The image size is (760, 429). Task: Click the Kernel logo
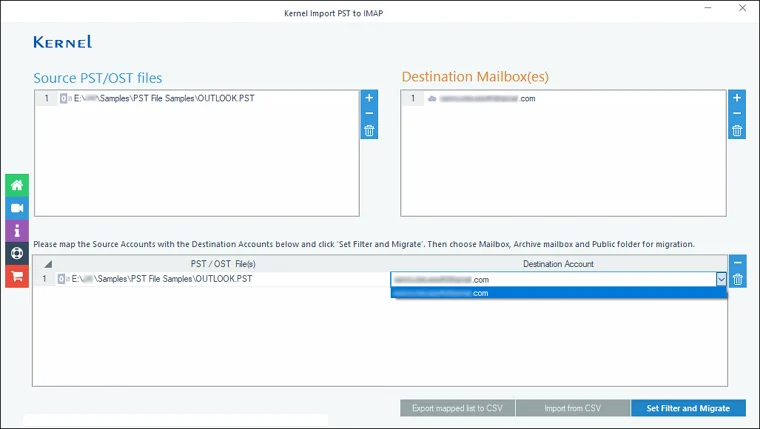click(63, 42)
